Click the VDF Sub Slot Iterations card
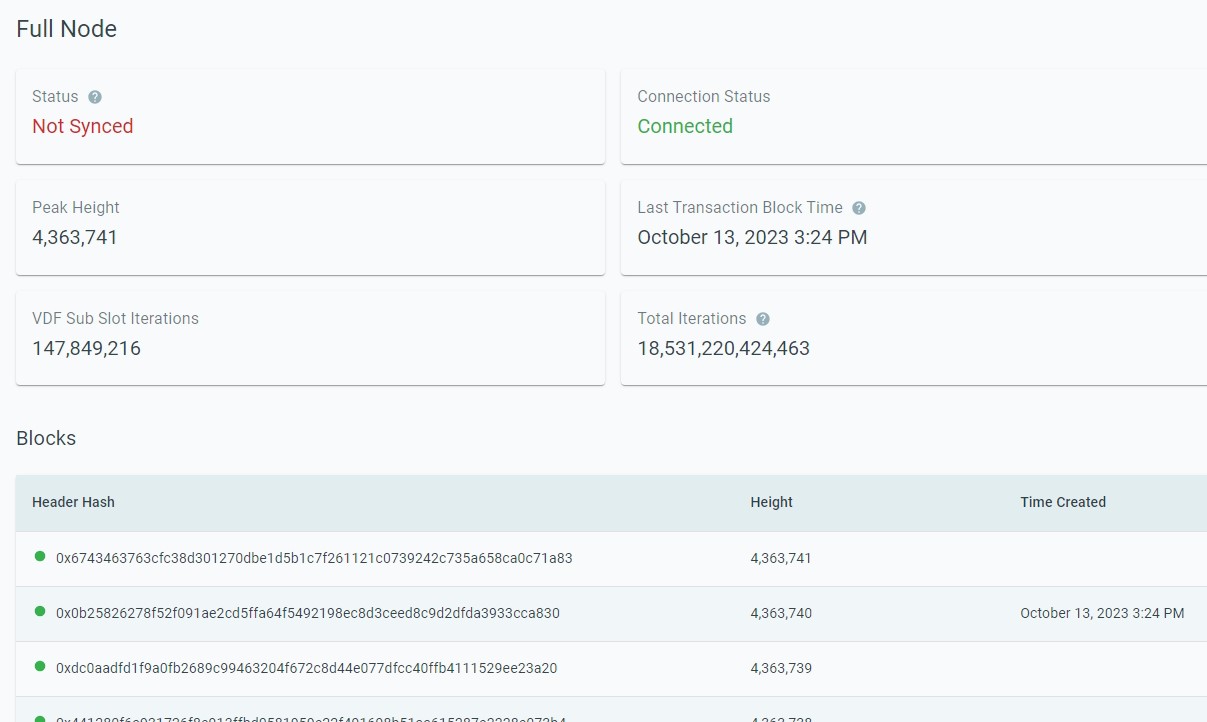This screenshot has height=722, width=1207. pos(310,337)
